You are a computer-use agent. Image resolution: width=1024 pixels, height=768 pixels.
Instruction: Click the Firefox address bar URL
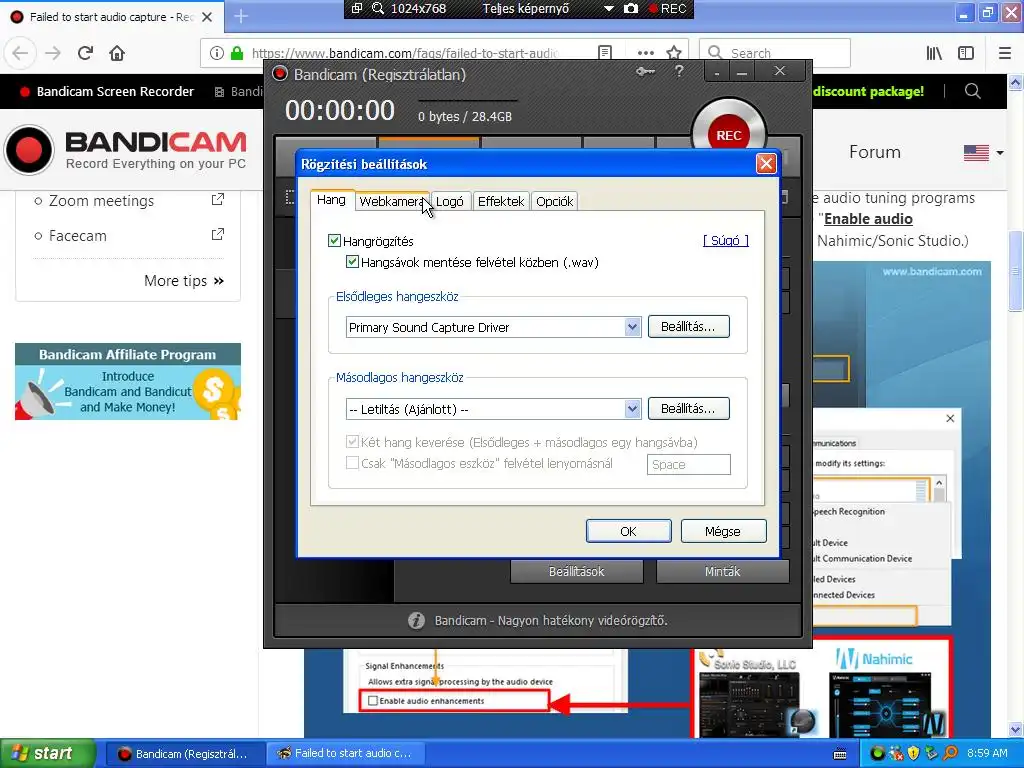click(x=405, y=53)
